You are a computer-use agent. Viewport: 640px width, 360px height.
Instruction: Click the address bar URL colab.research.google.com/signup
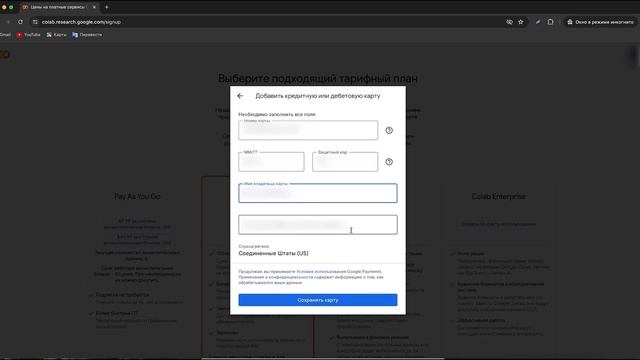(x=81, y=22)
